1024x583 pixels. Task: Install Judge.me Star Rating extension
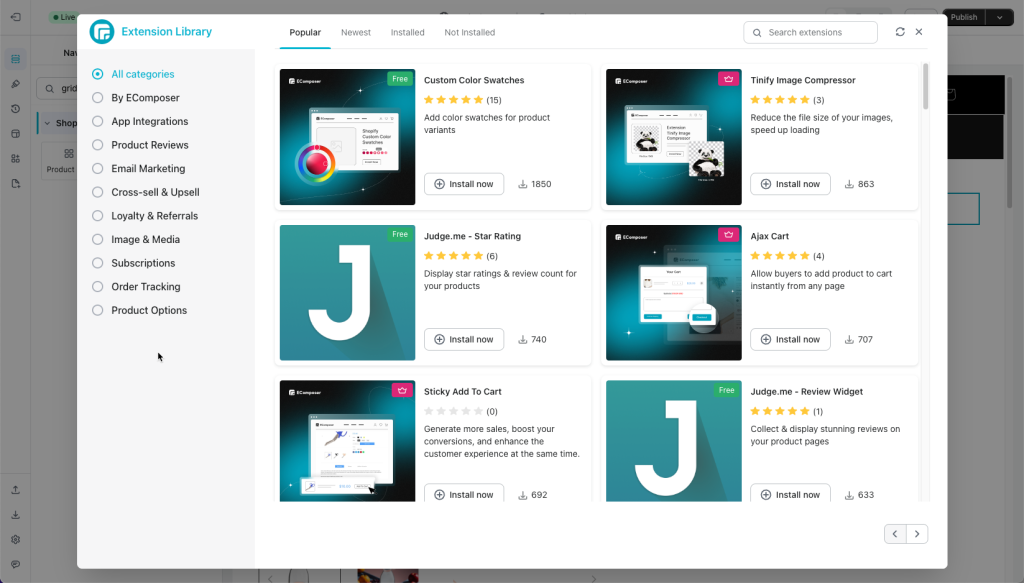[x=464, y=339]
